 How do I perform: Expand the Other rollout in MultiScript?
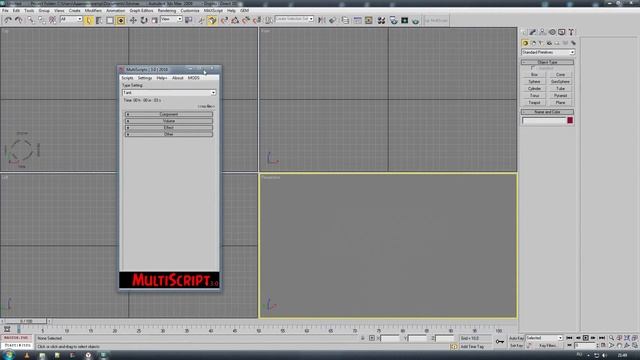pos(169,134)
